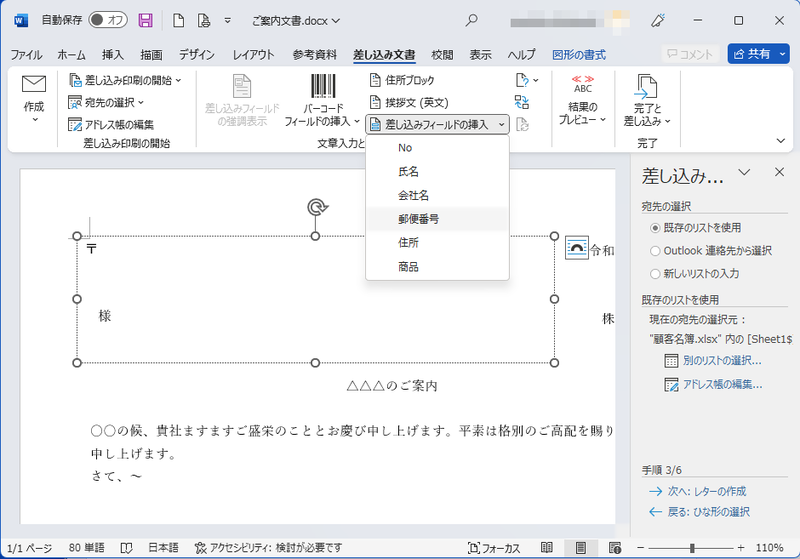Click the spelling check book icon
This screenshot has height=559, width=800.
pyautogui.click(x=126, y=548)
